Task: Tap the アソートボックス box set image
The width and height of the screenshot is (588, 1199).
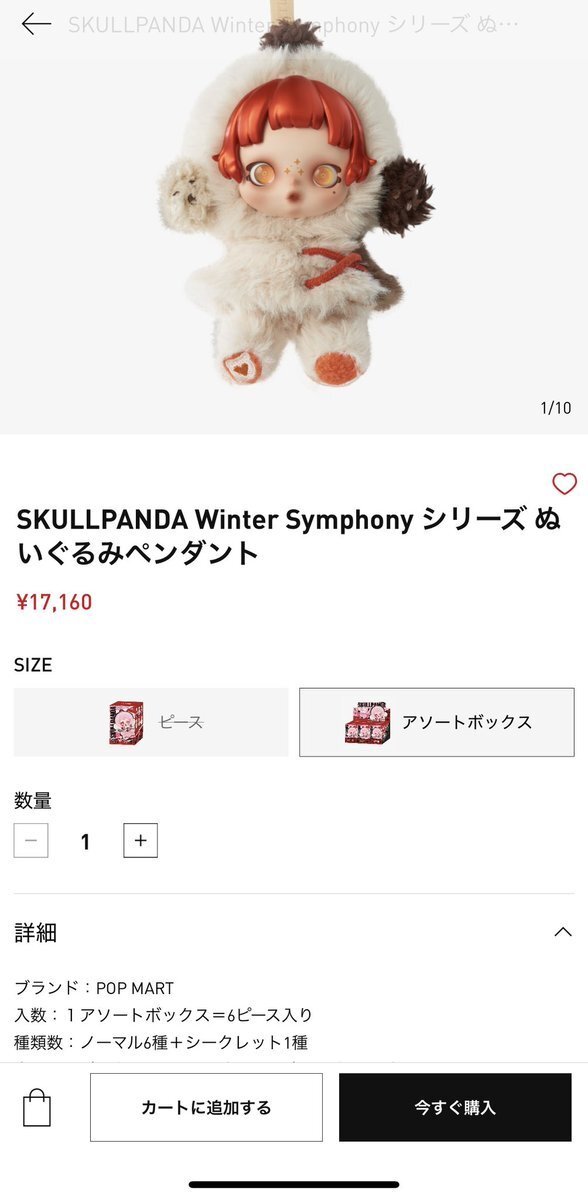Action: click(x=367, y=722)
